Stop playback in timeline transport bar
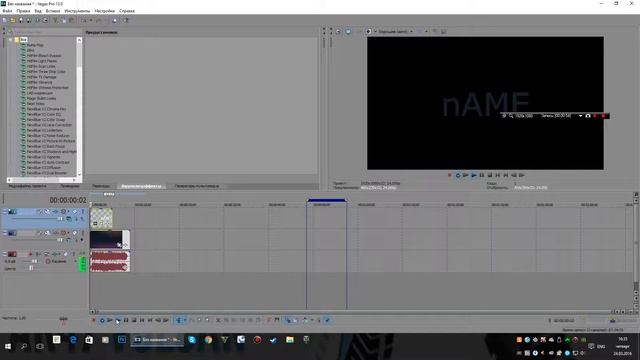The image size is (640, 360). coord(134,320)
